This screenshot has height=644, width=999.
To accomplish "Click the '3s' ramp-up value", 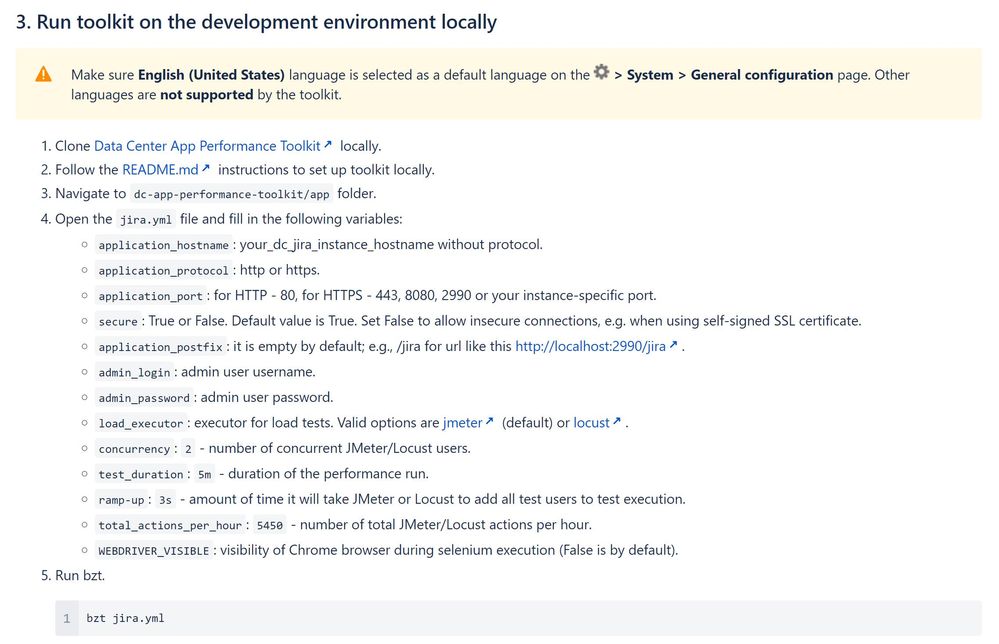I will tap(166, 500).
